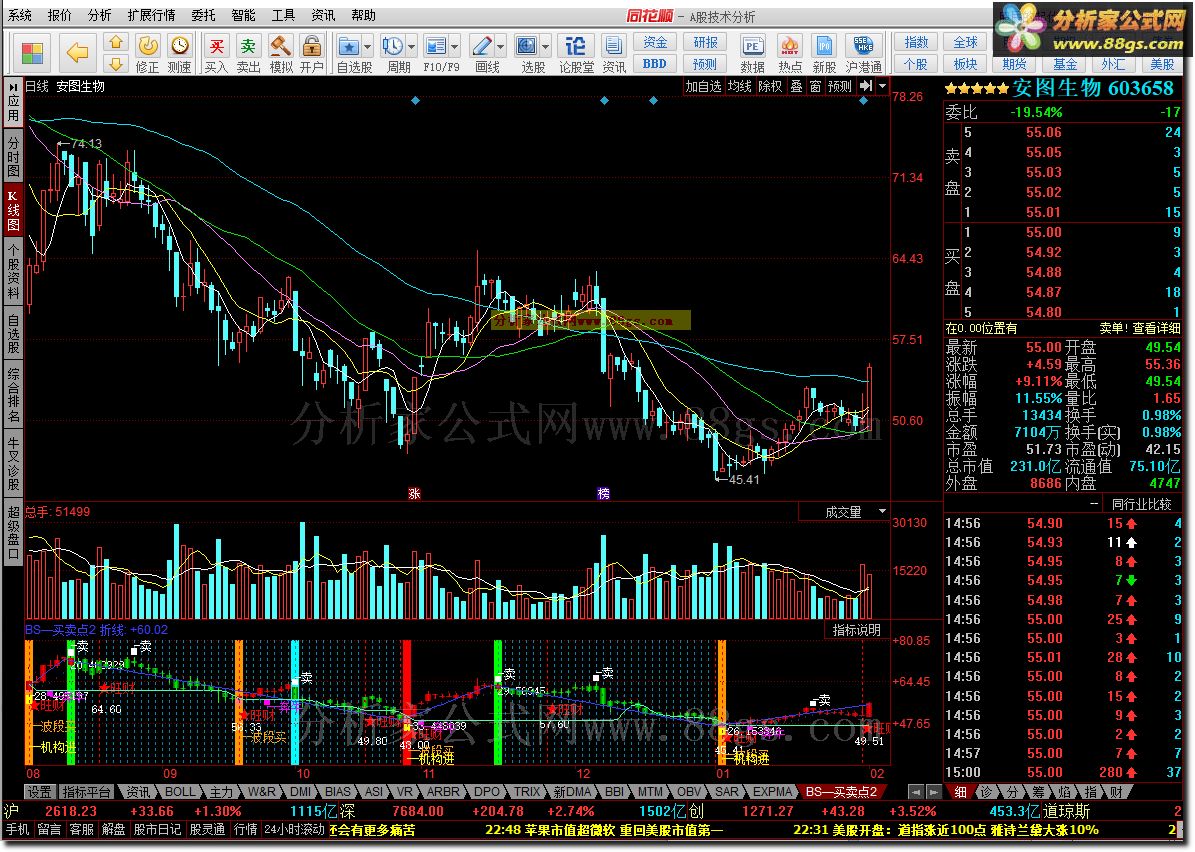Expand the F10/F9 dropdown arrow
This screenshot has height=852, width=1195.
coord(455,46)
